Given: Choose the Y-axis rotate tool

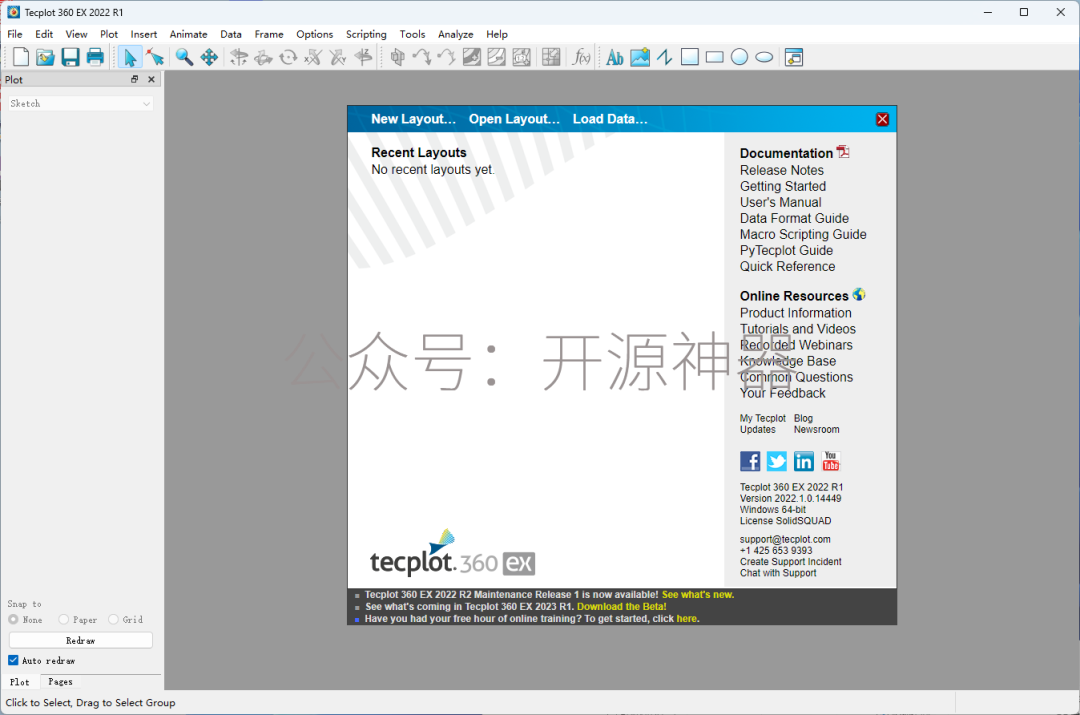Looking at the screenshot, I should 338,57.
